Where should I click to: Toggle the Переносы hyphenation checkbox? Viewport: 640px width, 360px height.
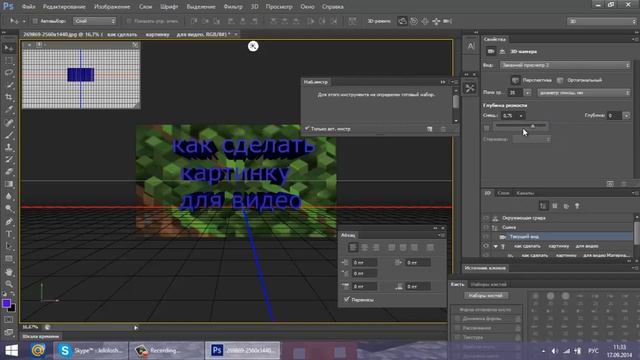[x=347, y=299]
